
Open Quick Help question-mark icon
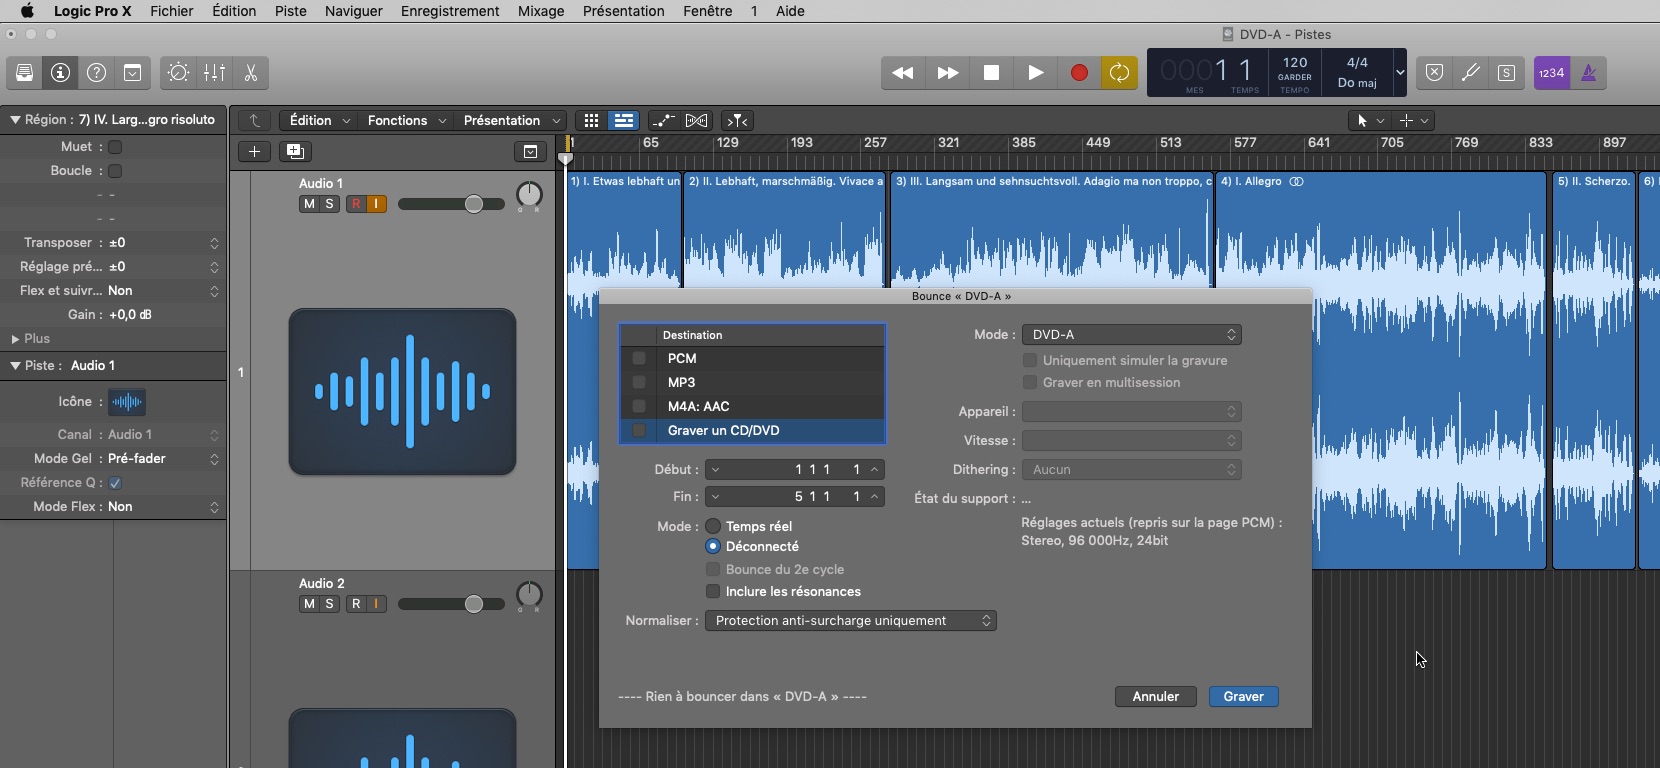pos(97,73)
